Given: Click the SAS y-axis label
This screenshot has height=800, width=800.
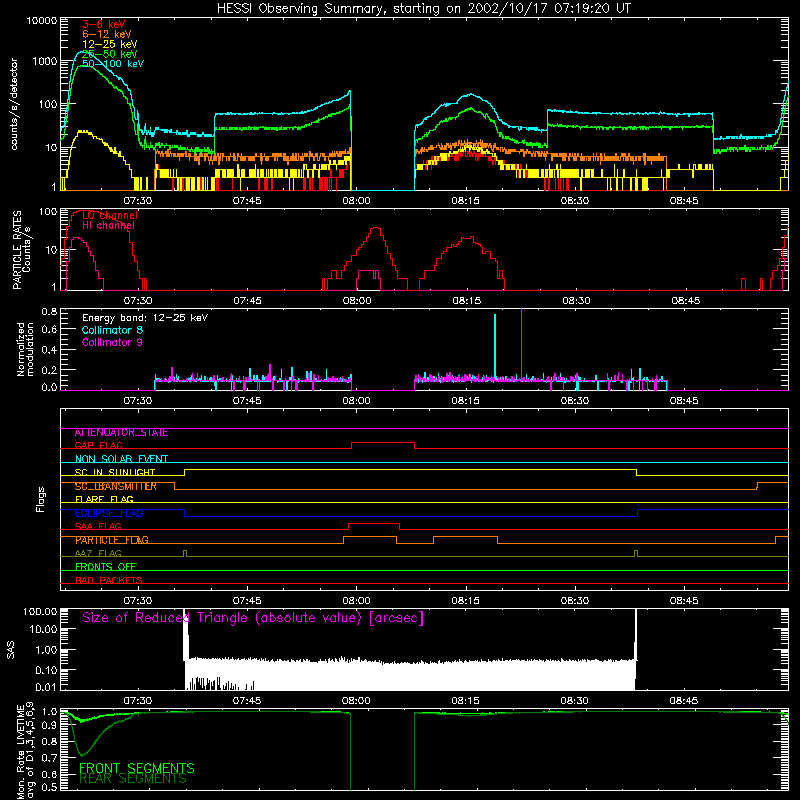Looking at the screenshot, I should pos(11,650).
